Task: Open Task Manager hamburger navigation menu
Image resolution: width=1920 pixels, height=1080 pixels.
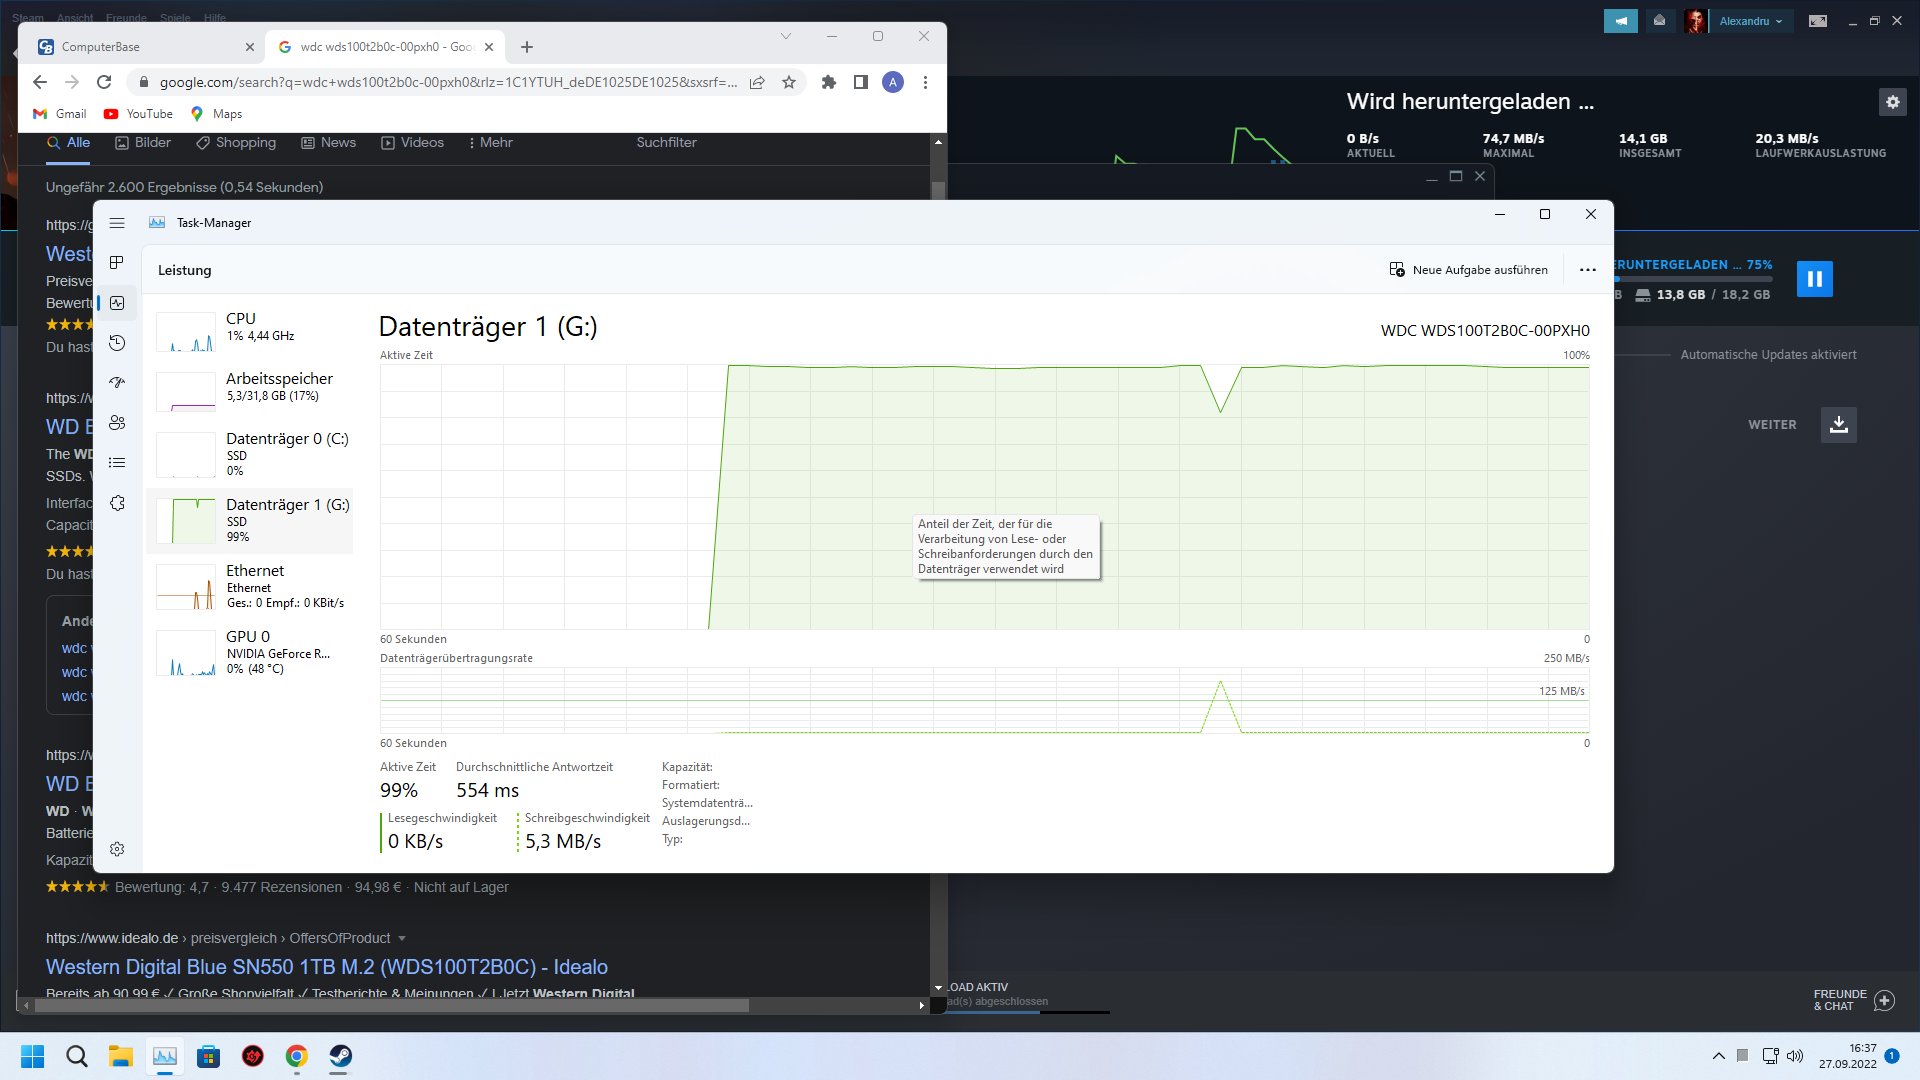Action: pyautogui.click(x=117, y=223)
